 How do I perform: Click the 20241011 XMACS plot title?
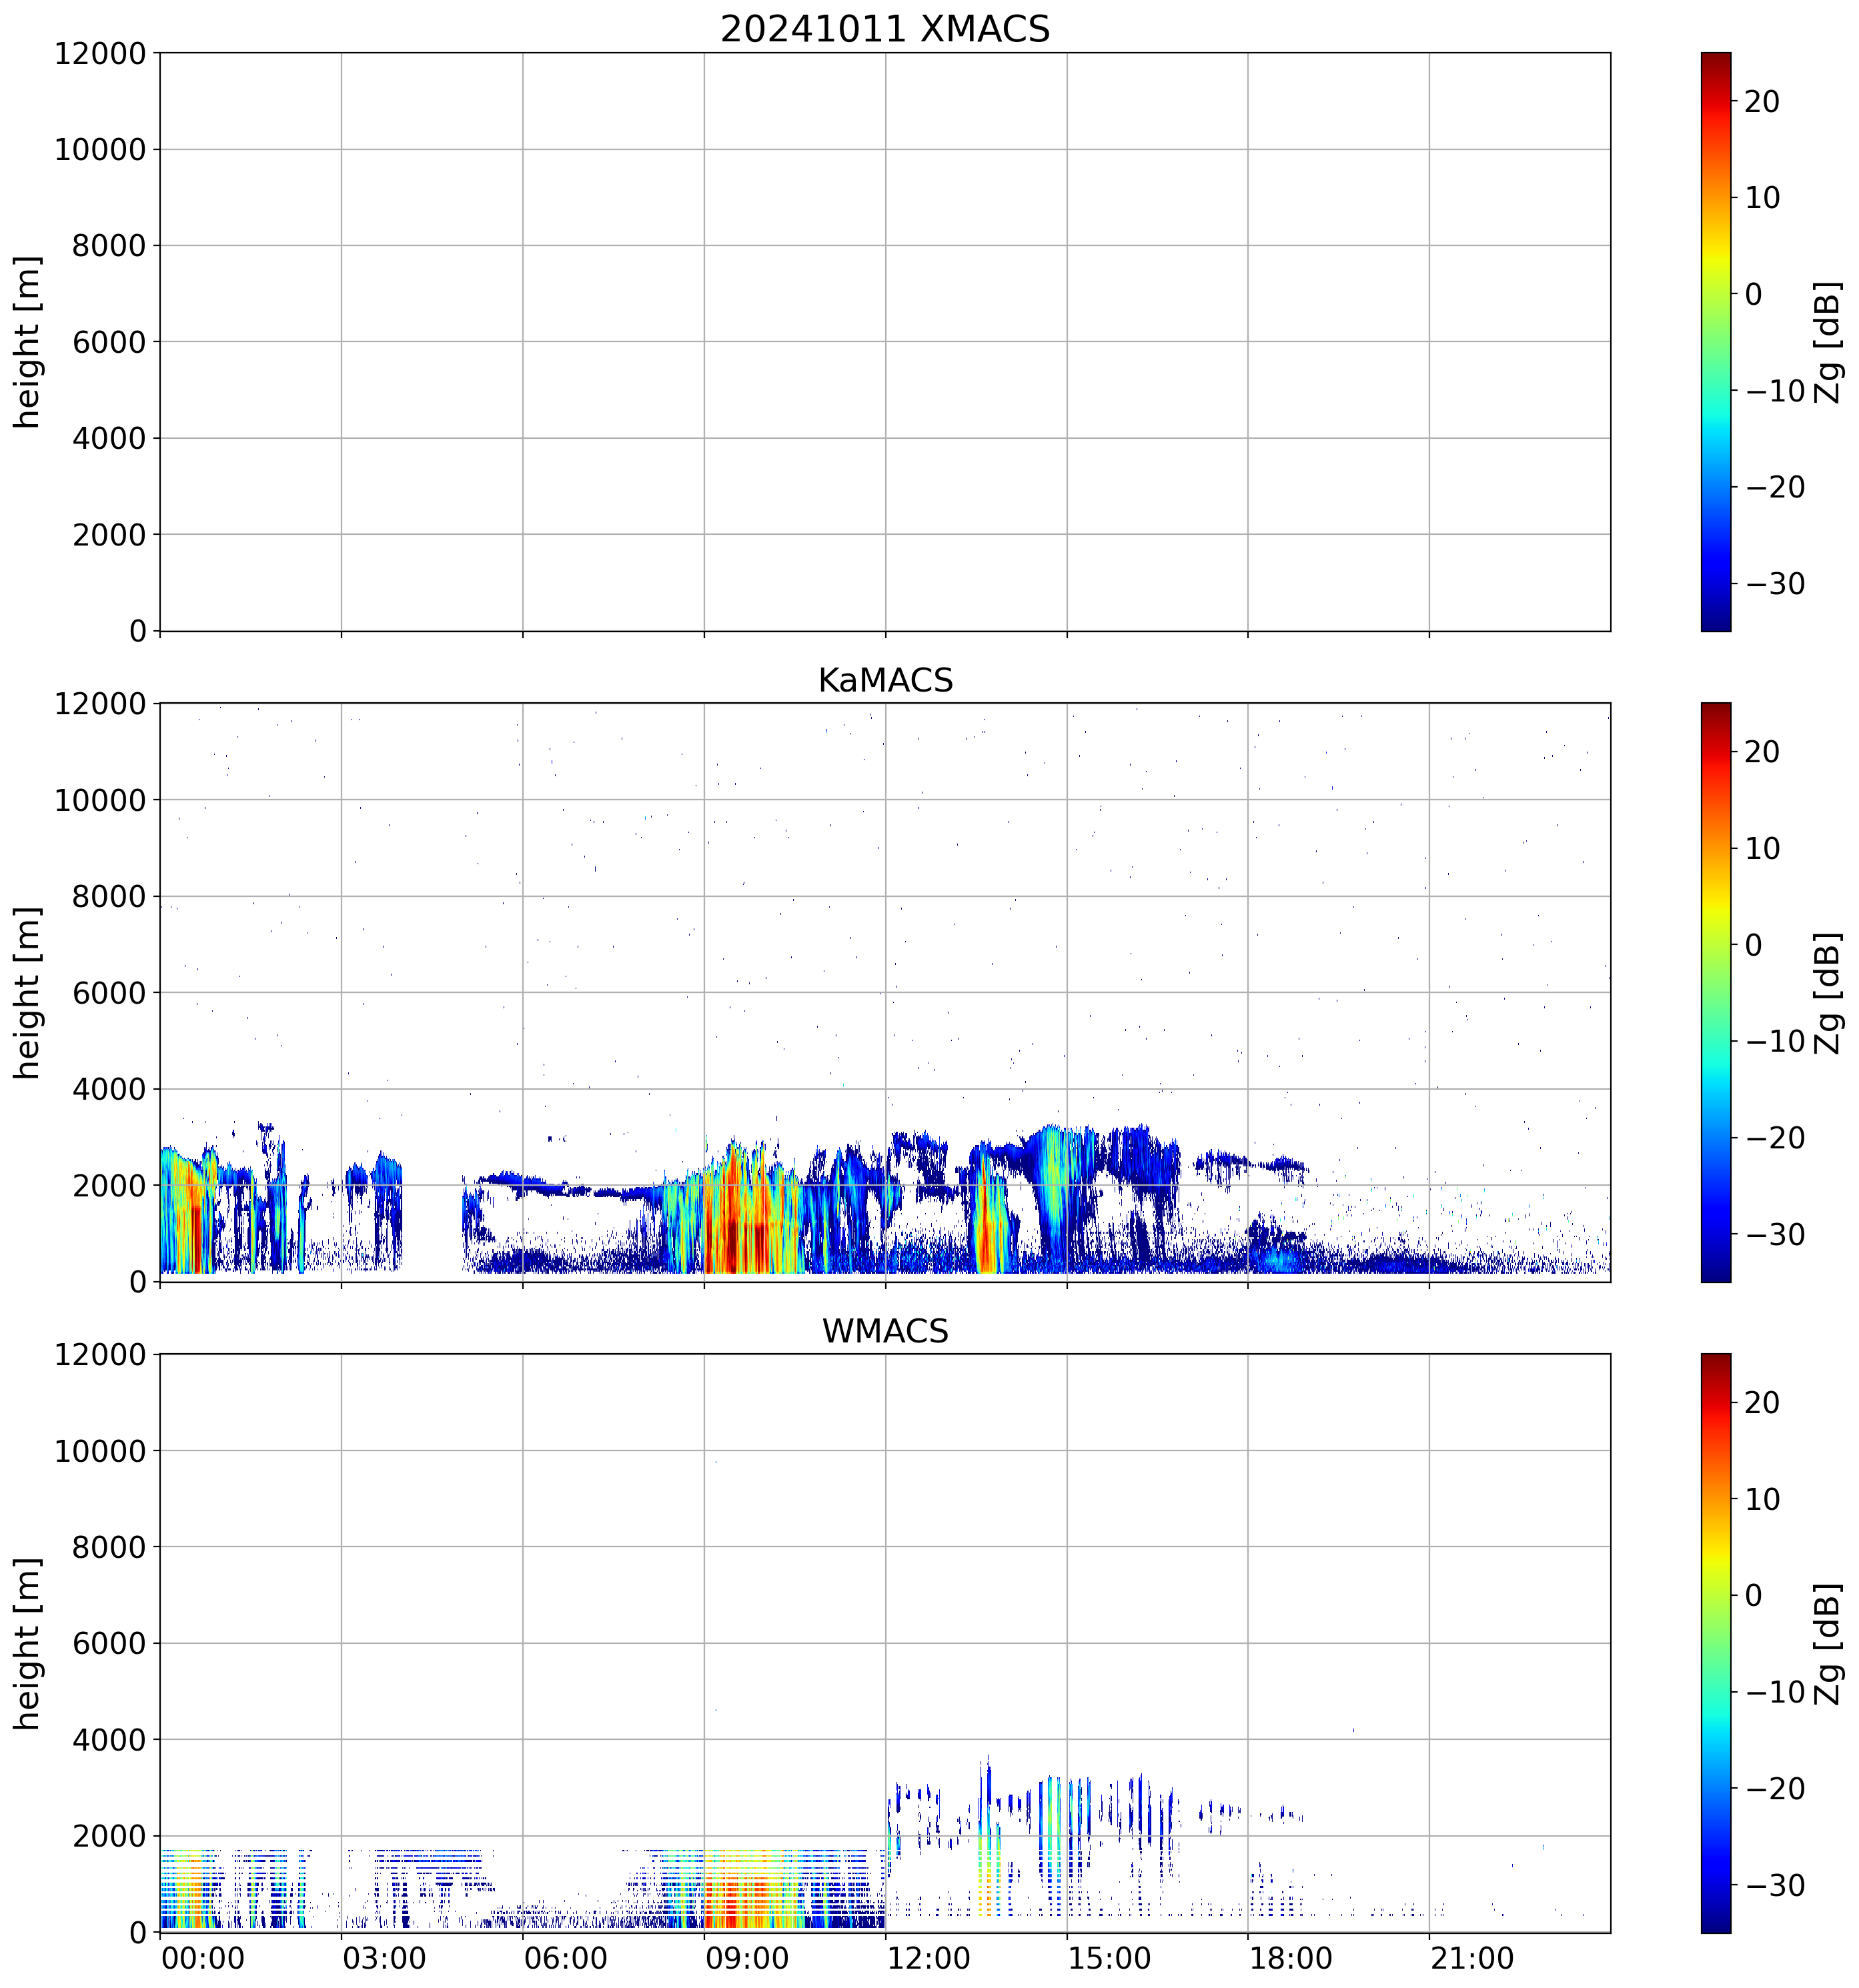(884, 29)
